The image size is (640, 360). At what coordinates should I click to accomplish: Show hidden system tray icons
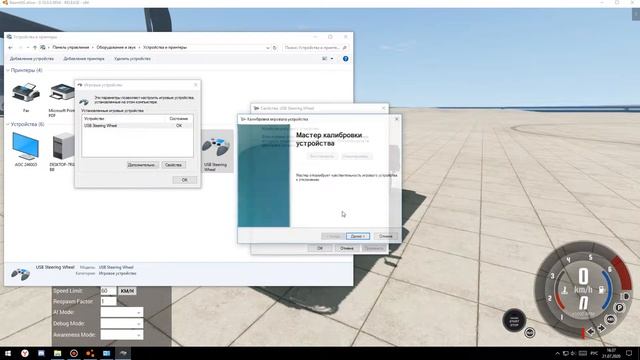[x=557, y=353]
